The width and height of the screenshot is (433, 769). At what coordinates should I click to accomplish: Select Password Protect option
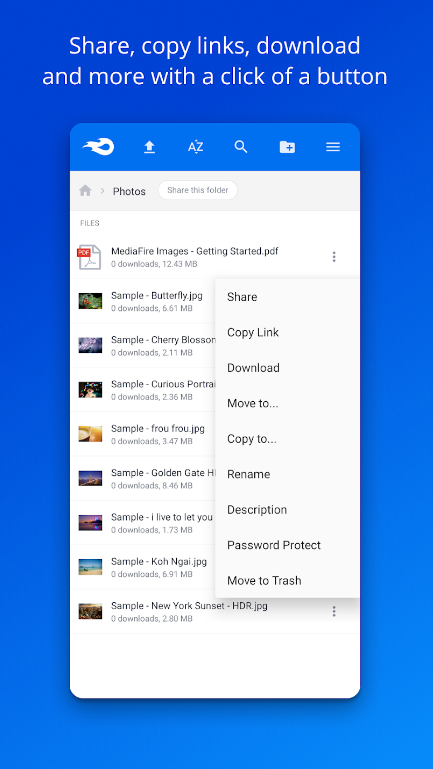click(274, 545)
